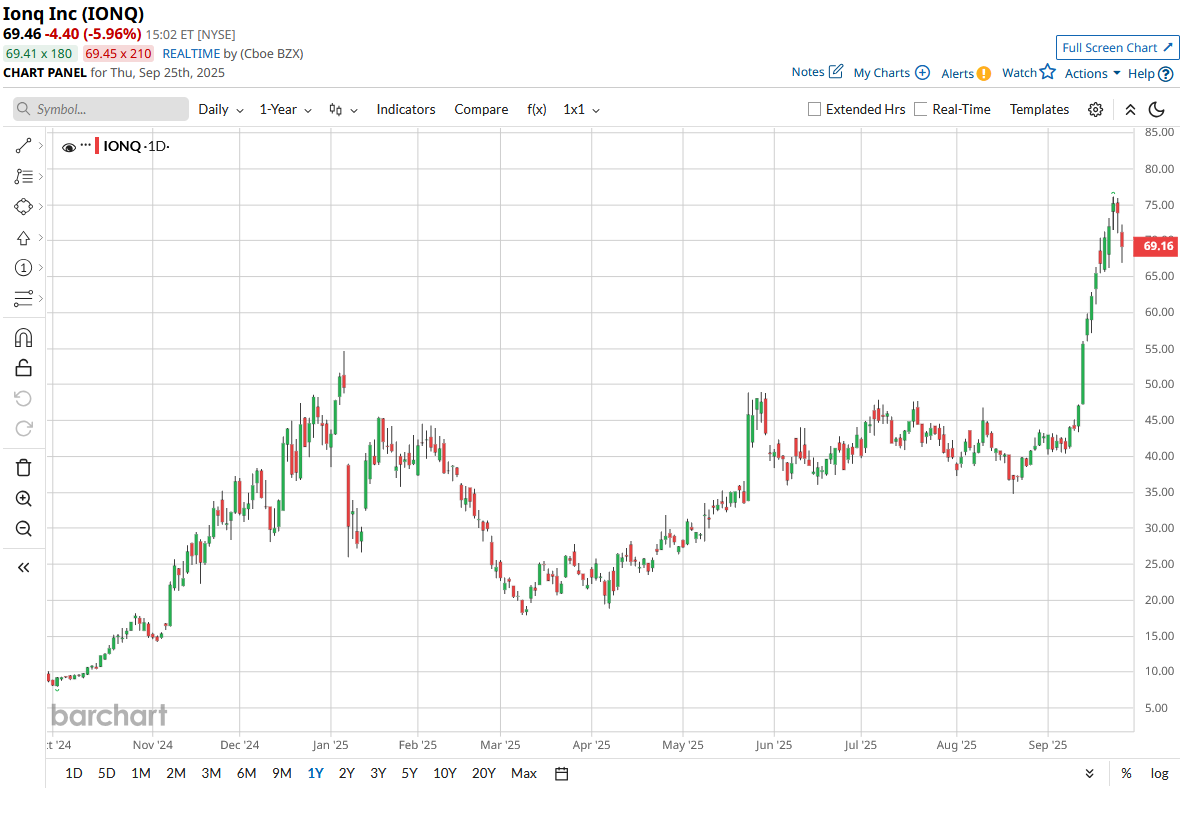Viewport: 1194px width, 837px height.
Task: Click the 69.16 current price label
Action: tap(1157, 246)
